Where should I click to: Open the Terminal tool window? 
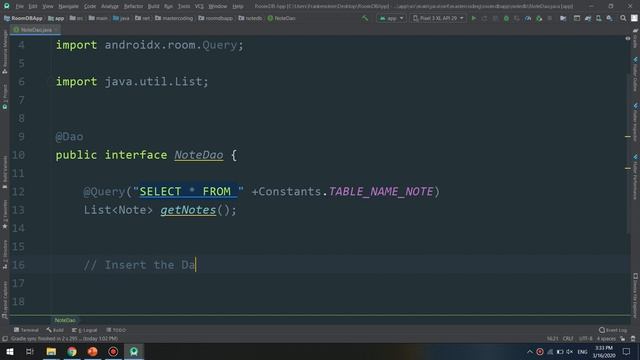coord(26,330)
